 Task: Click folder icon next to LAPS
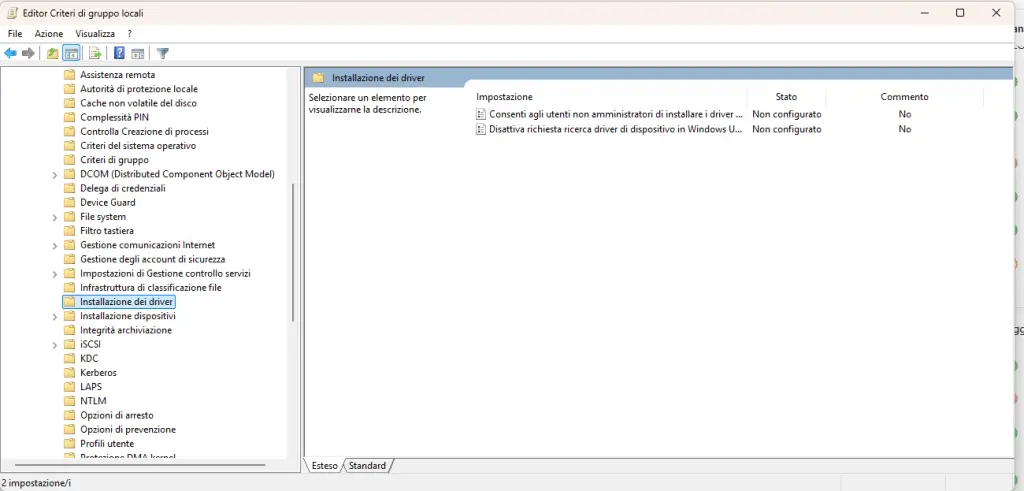[x=69, y=387]
